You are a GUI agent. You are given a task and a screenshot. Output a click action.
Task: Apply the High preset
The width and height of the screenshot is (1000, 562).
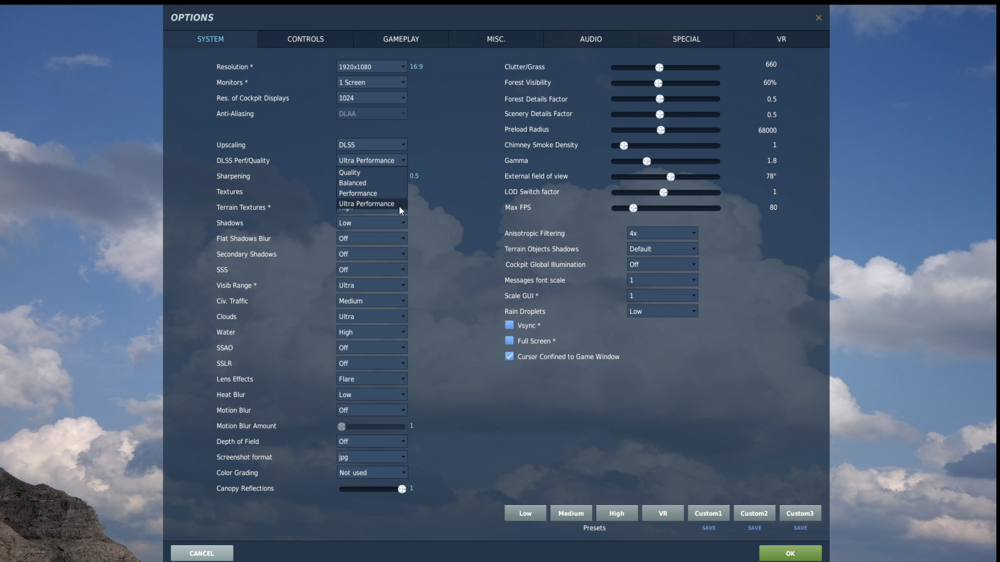click(x=617, y=513)
